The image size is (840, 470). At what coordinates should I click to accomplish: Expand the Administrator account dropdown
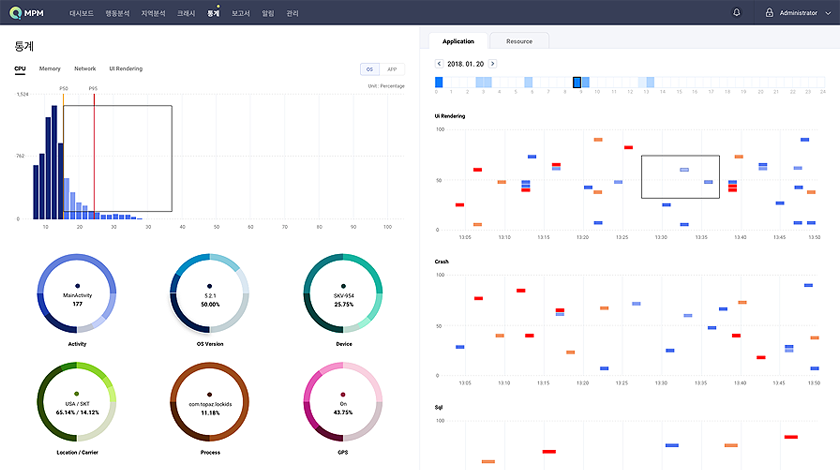(x=829, y=14)
